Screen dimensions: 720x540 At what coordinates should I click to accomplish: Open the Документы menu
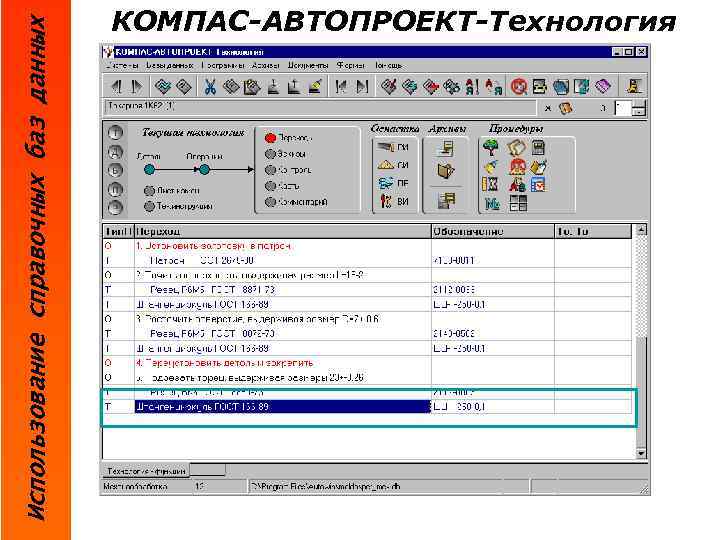308,66
